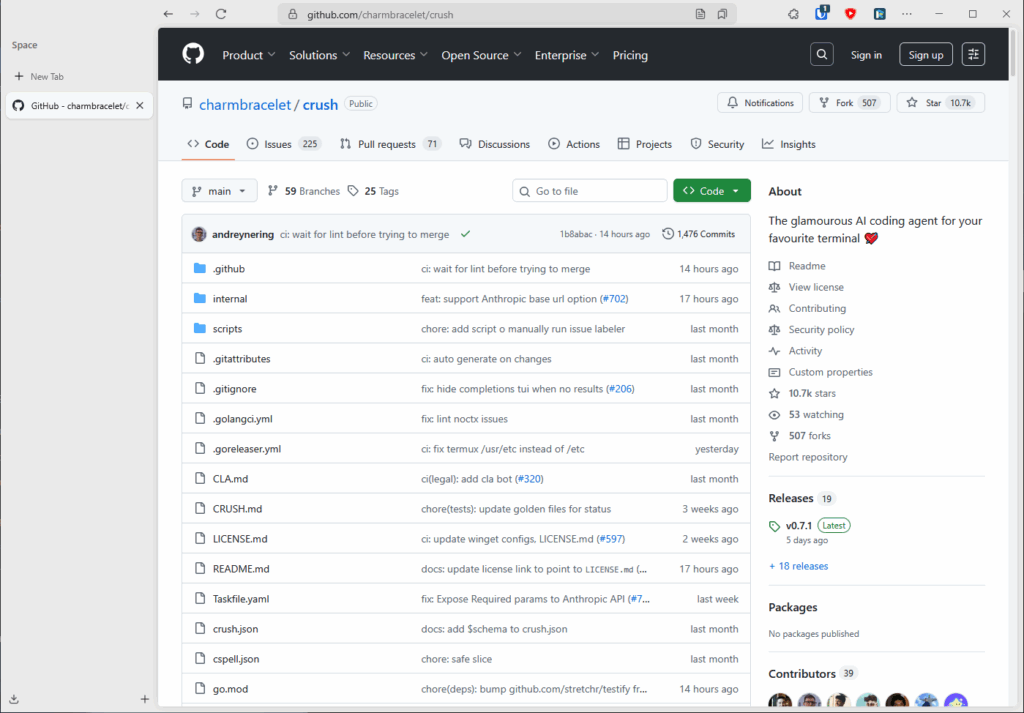Click the Pricing link

click(x=630, y=55)
